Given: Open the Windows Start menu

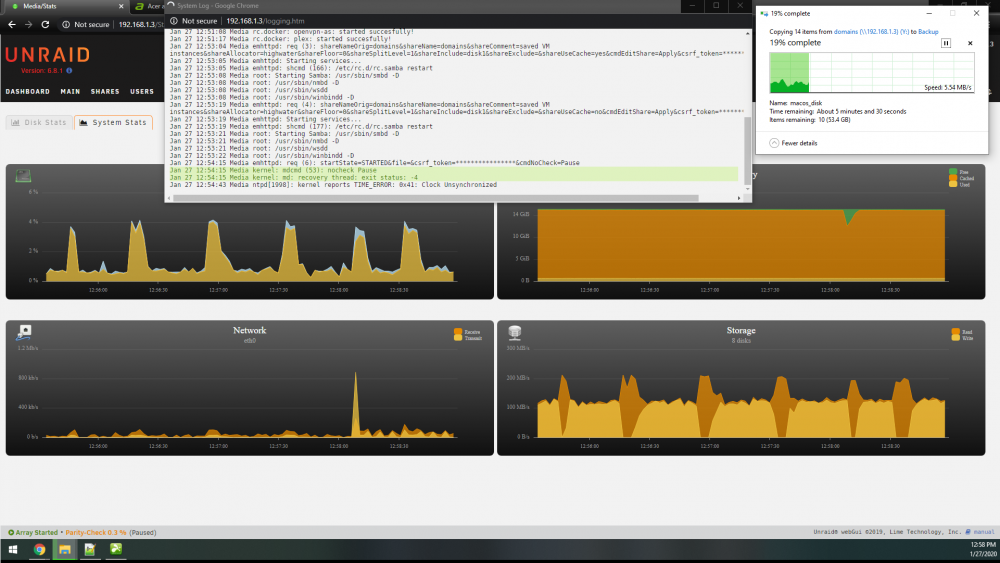Looking at the screenshot, I should [13, 549].
